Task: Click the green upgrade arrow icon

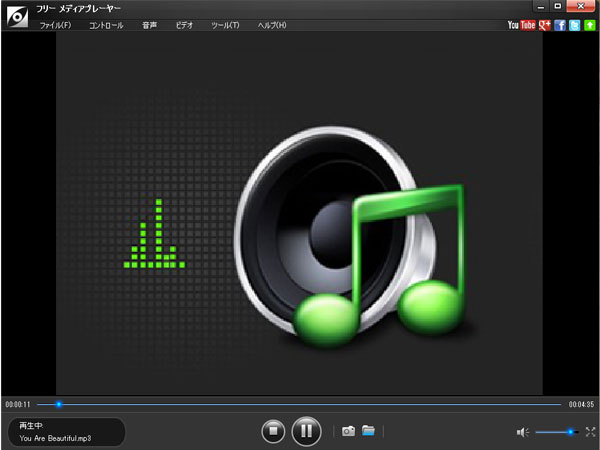Action: [589, 25]
